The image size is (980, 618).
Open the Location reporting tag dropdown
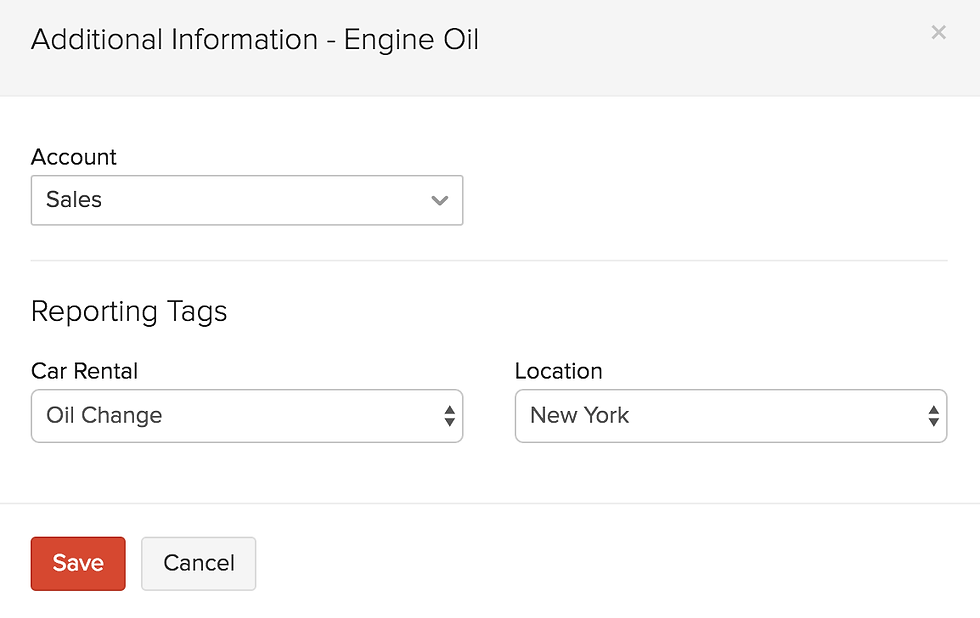(731, 416)
